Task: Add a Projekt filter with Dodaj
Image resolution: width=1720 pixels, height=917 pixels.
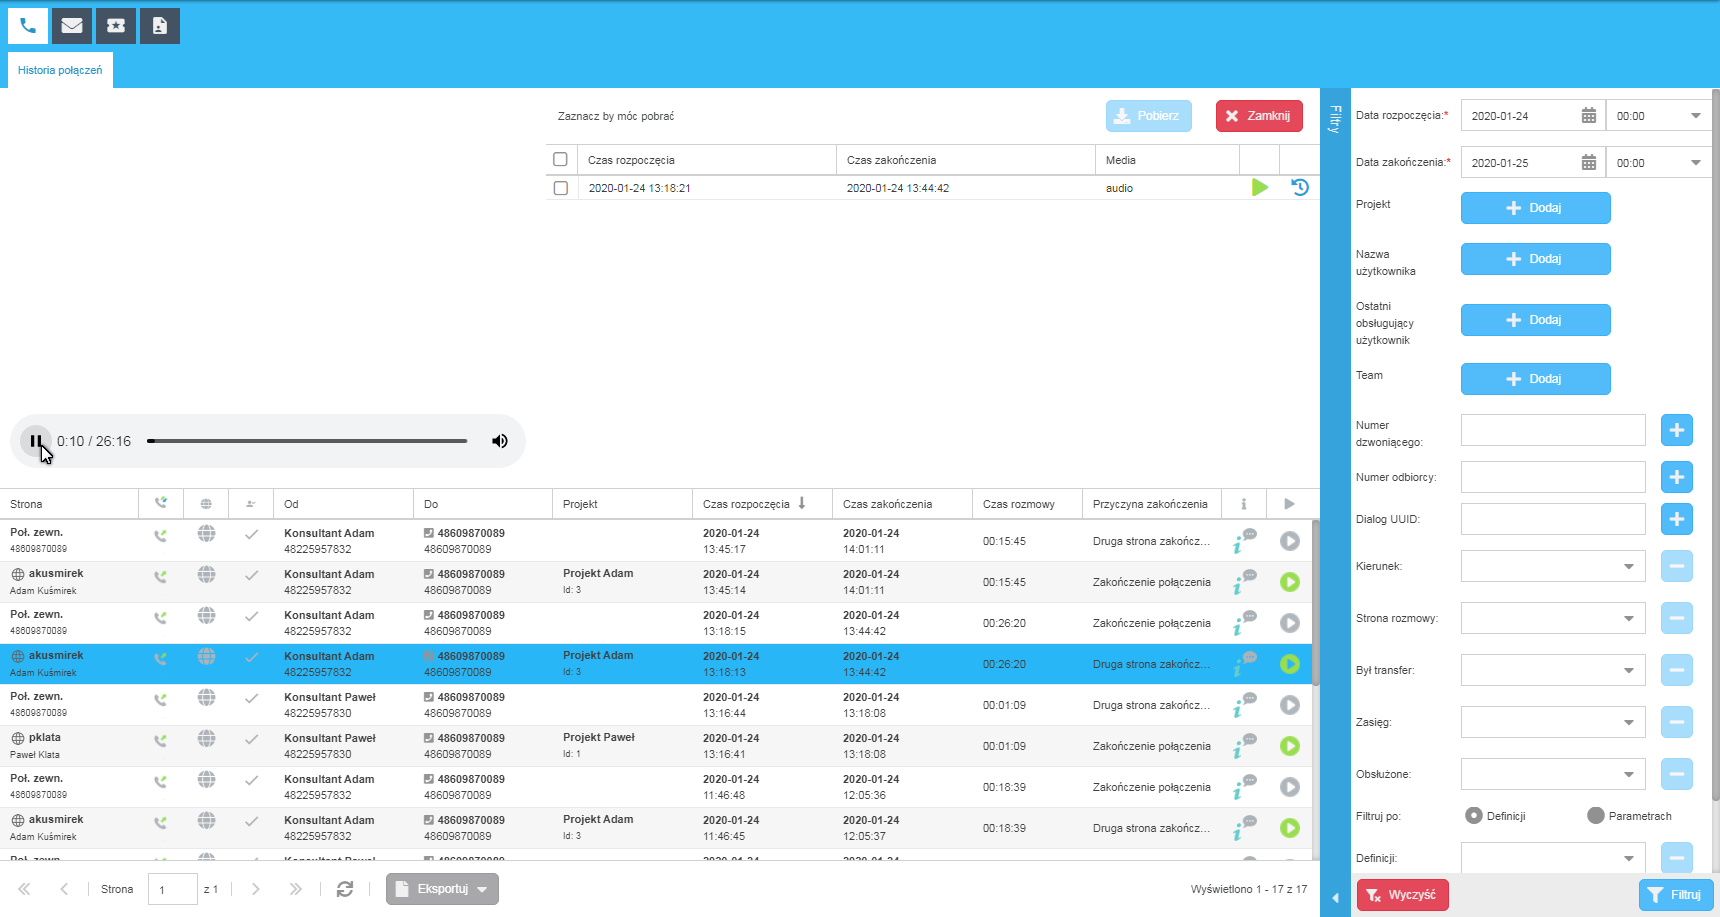Action: click(1535, 208)
